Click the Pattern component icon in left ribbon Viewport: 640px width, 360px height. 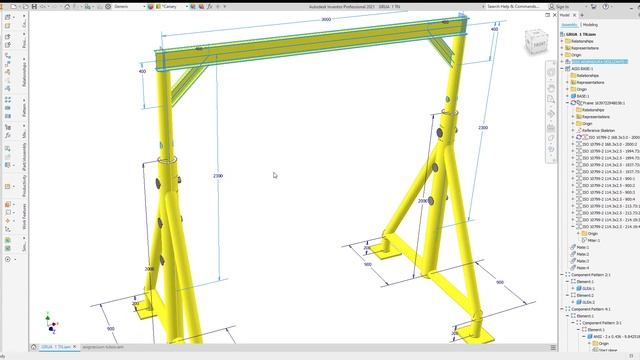8,99
